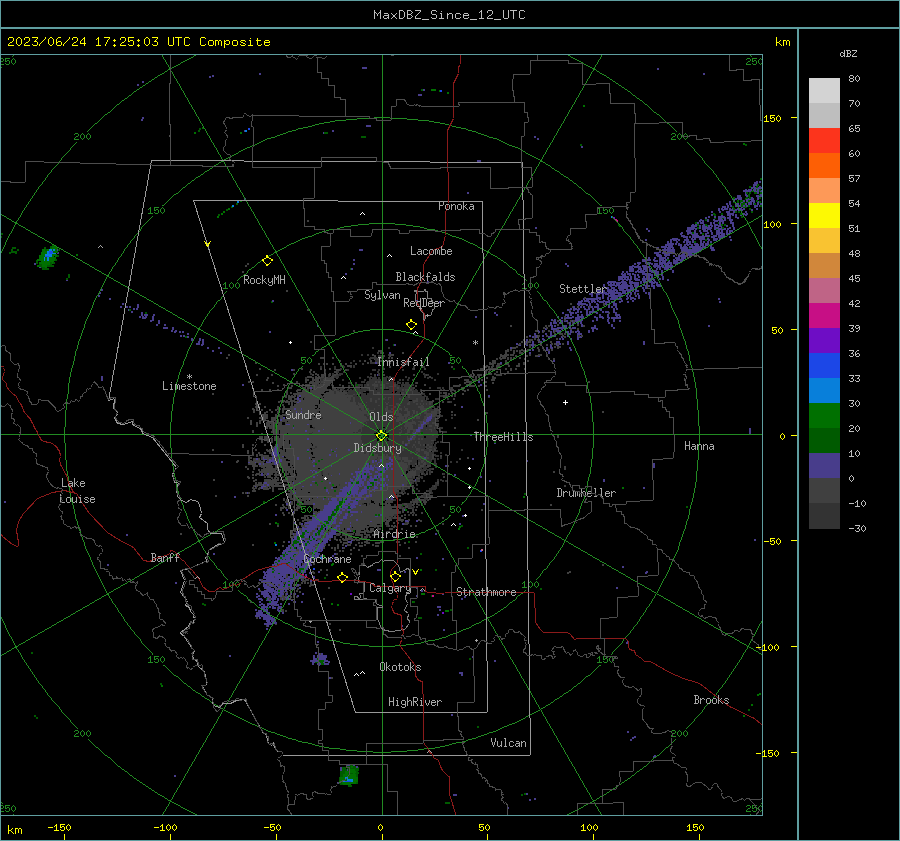Image resolution: width=900 pixels, height=841 pixels.
Task: Click the white plus marker east of ThreeHills
Action: point(565,402)
